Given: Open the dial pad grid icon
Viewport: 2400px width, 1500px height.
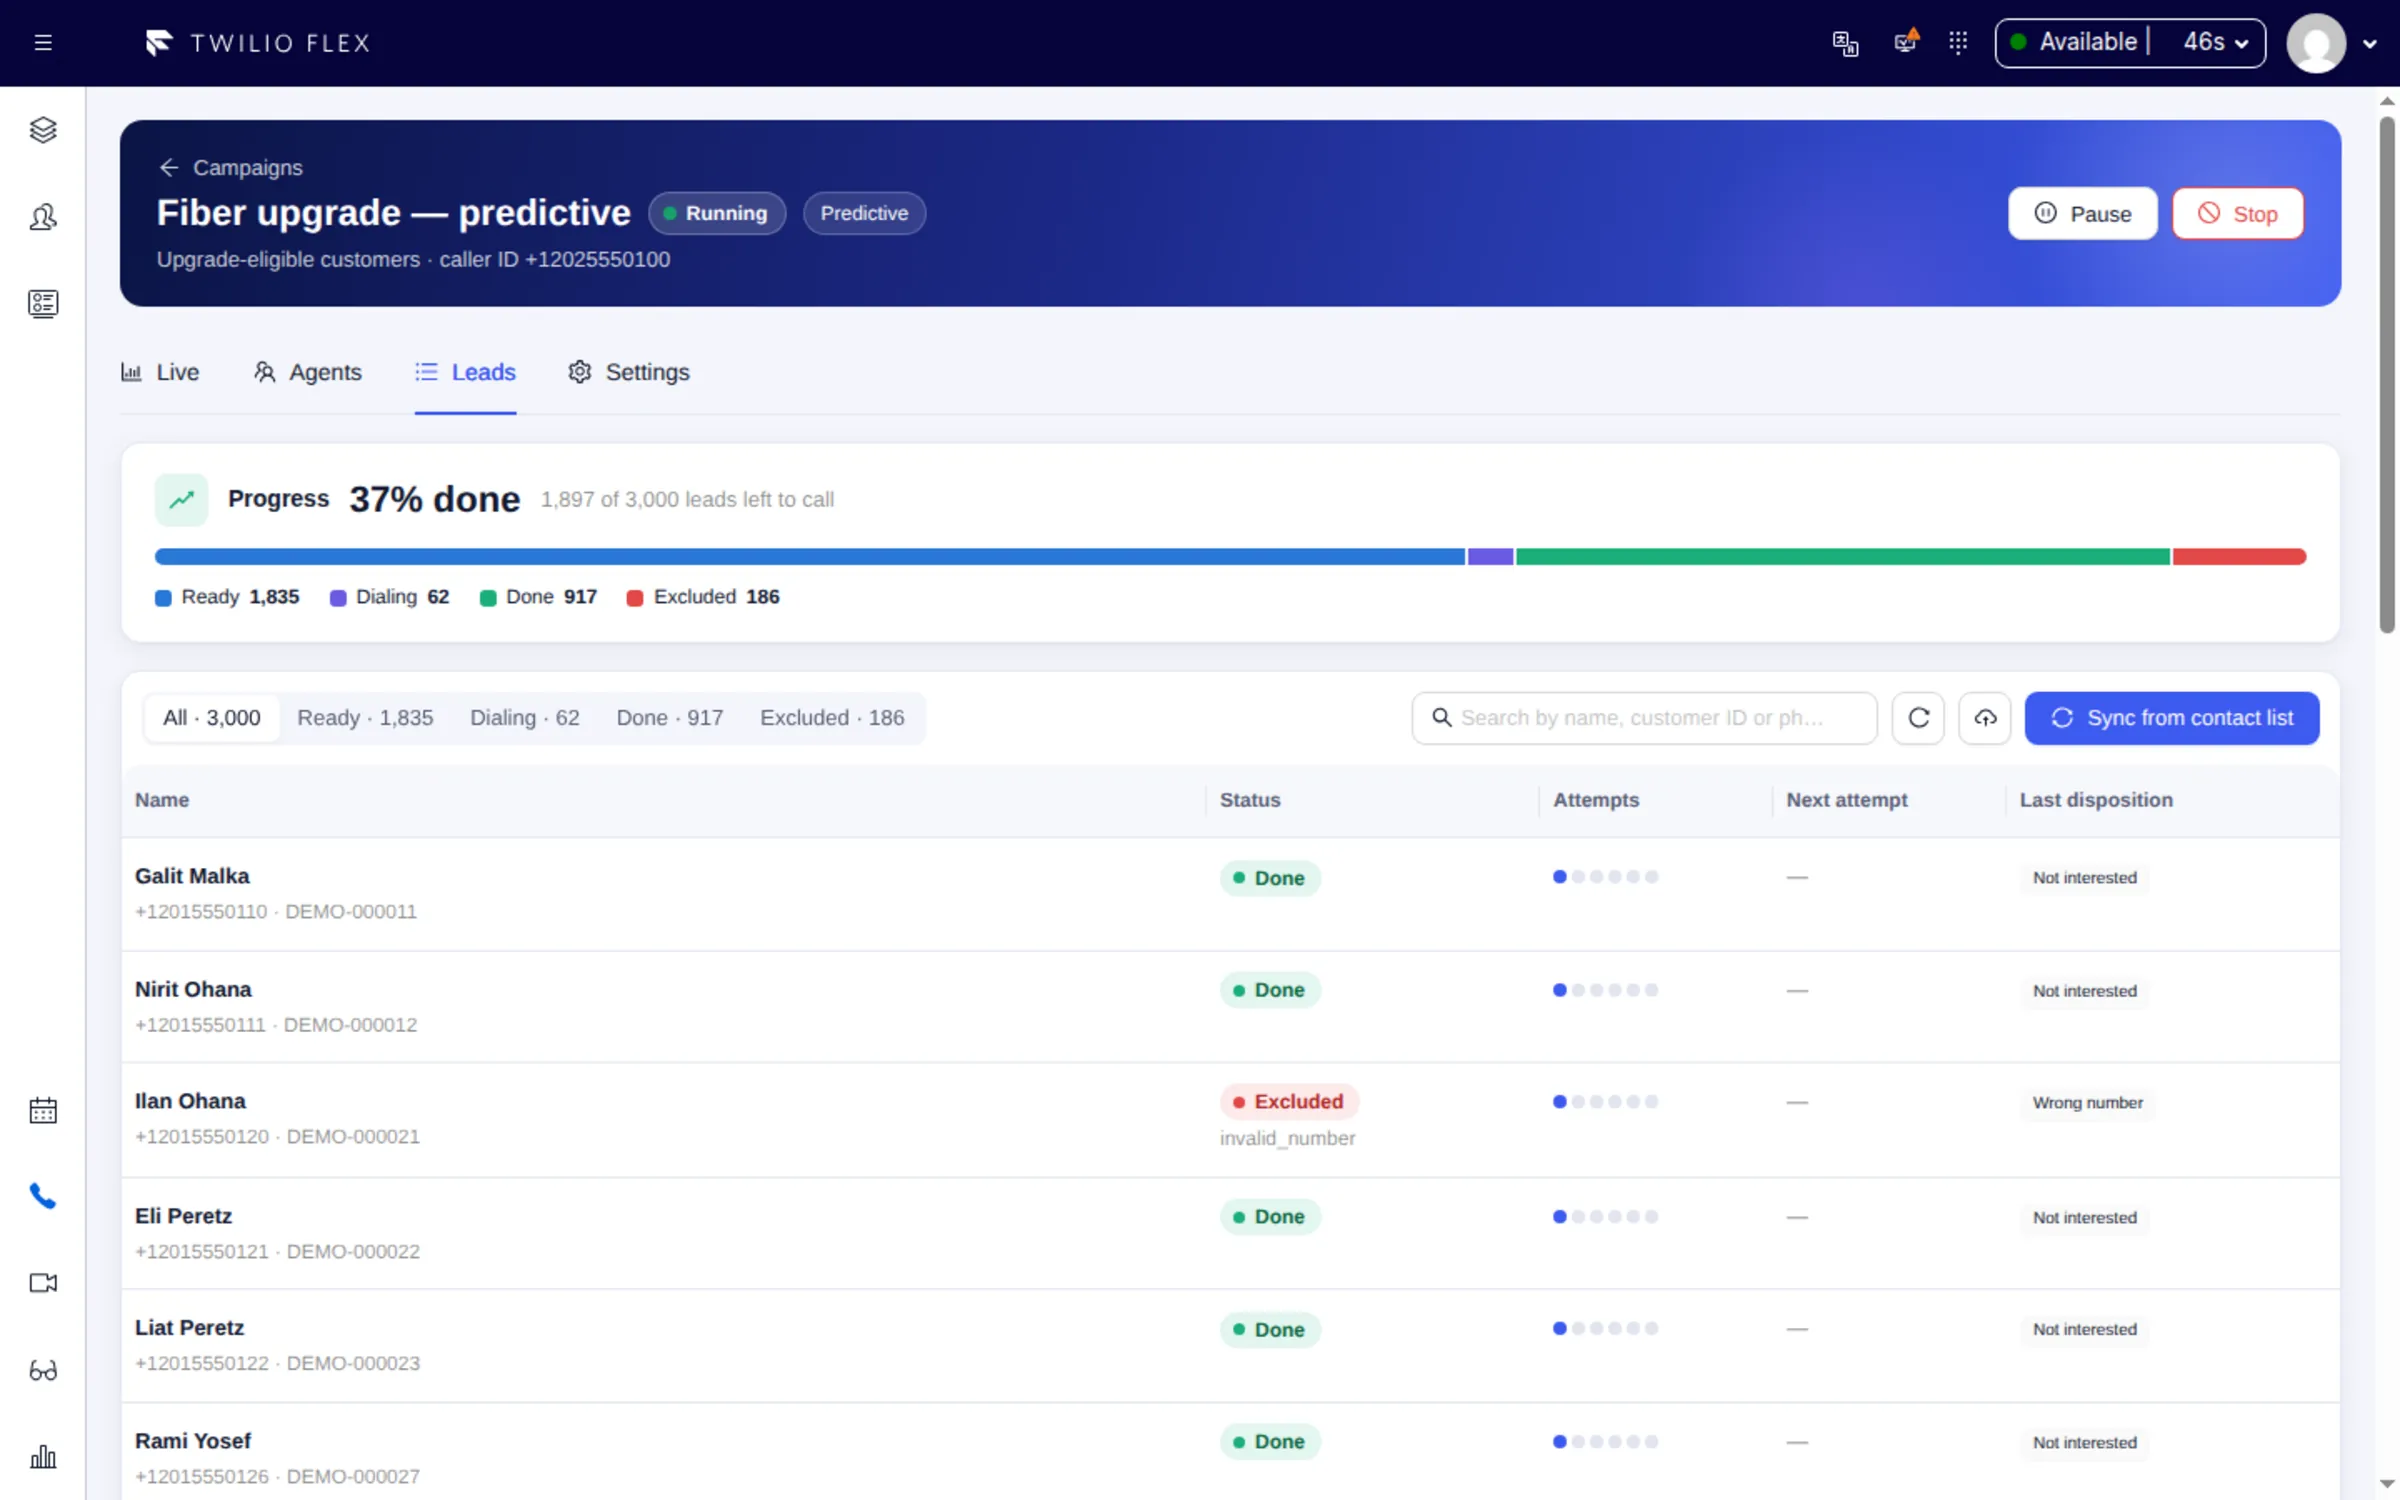Looking at the screenshot, I should (x=1958, y=43).
